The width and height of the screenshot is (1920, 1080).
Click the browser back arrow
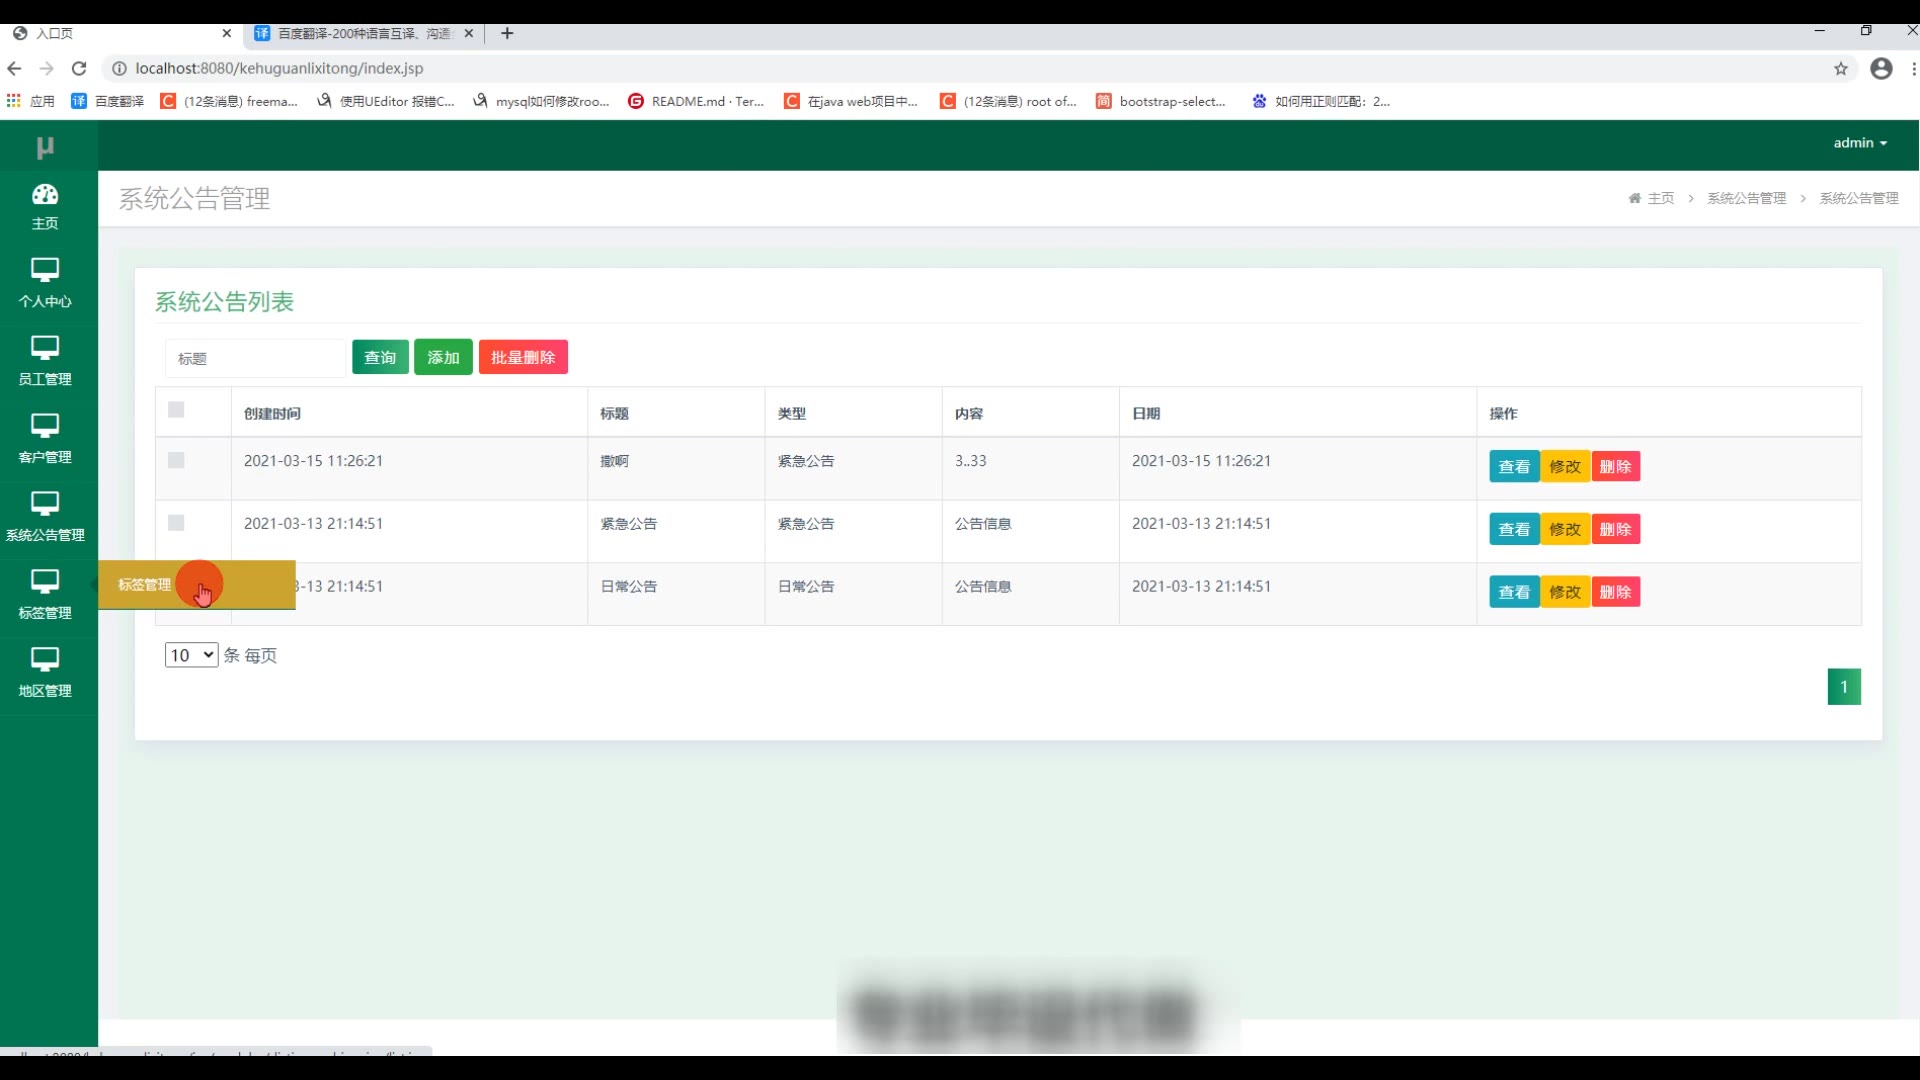click(14, 68)
